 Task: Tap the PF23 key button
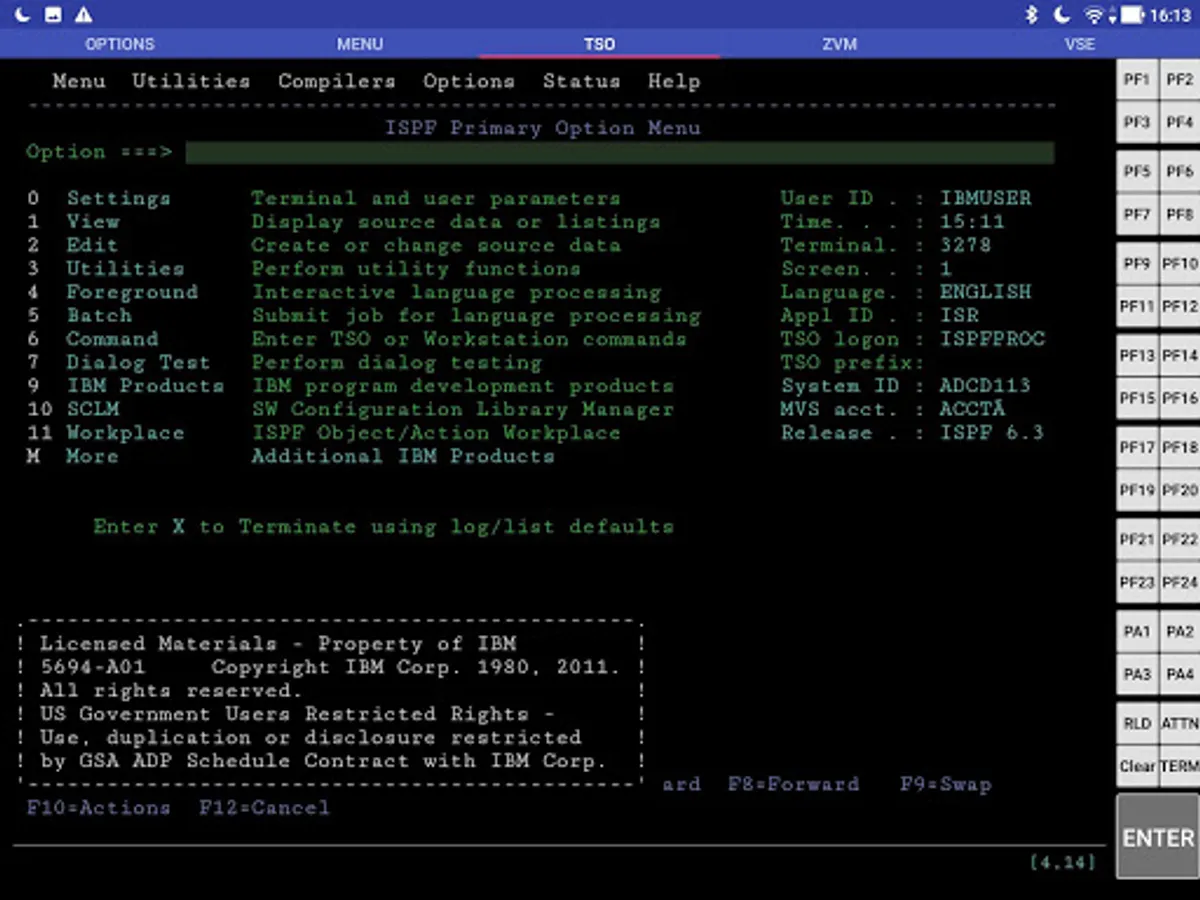click(1137, 583)
